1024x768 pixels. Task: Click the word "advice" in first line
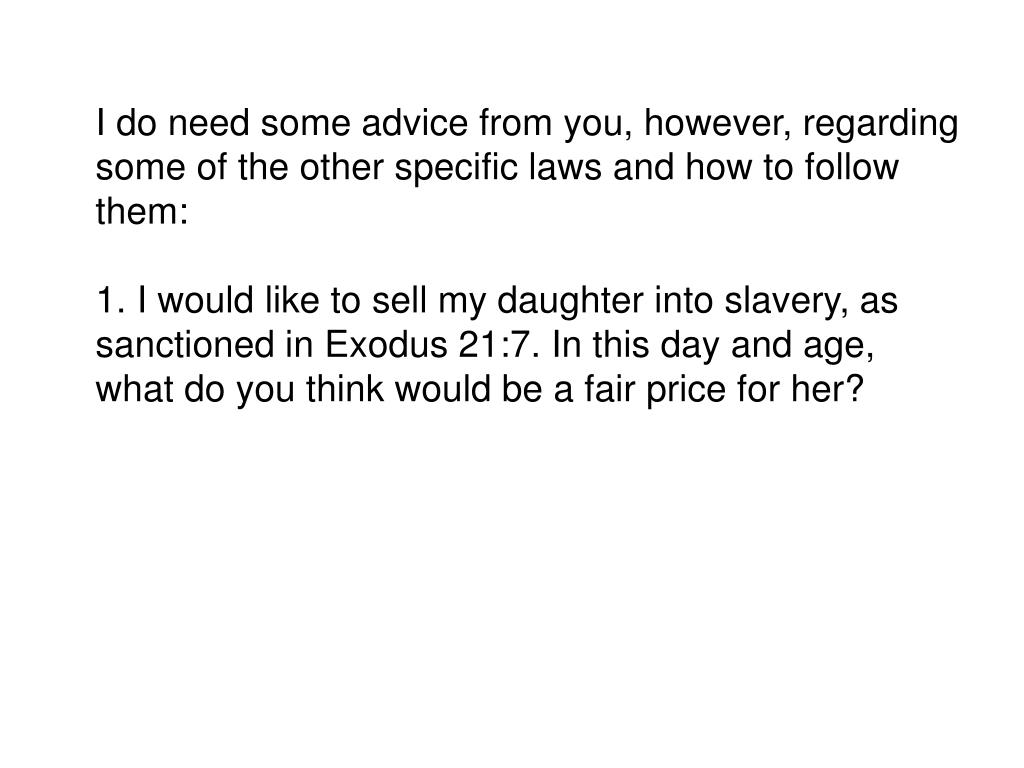415,123
